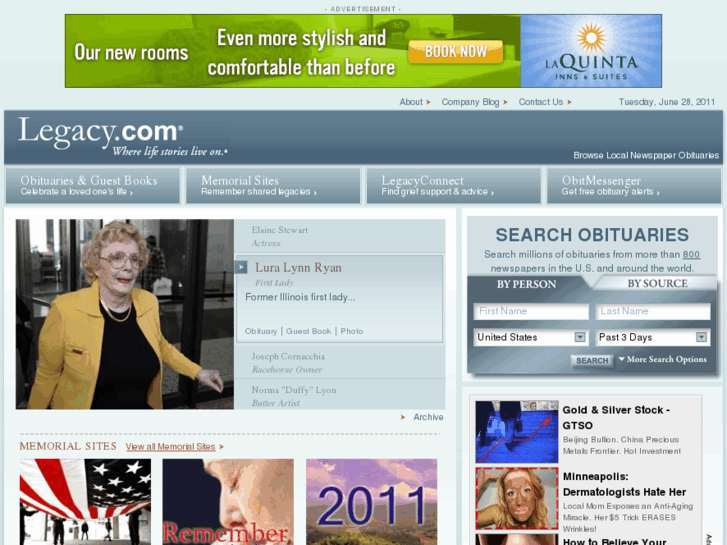Click the SEARCH button
Viewport: 727px width, 545px height.
click(592, 360)
